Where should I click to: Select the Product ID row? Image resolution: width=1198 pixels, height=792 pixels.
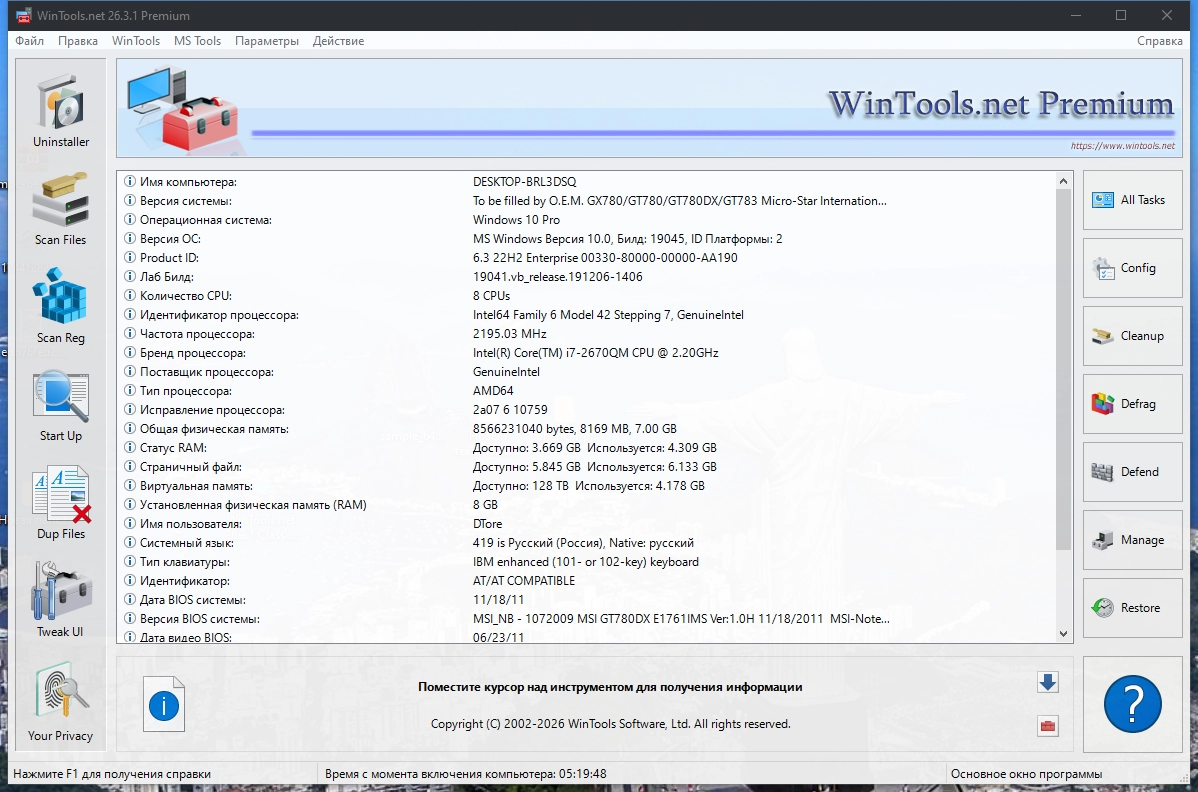586,258
